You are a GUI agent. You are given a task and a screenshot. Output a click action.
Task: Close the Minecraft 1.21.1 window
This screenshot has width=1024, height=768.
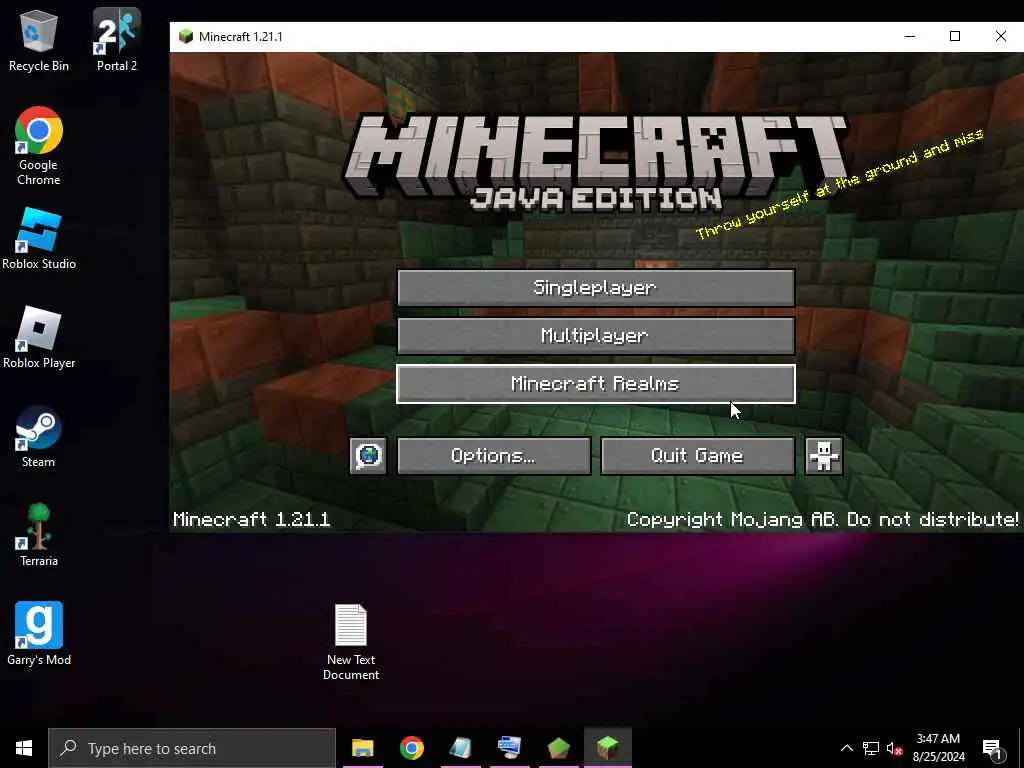(x=1000, y=37)
